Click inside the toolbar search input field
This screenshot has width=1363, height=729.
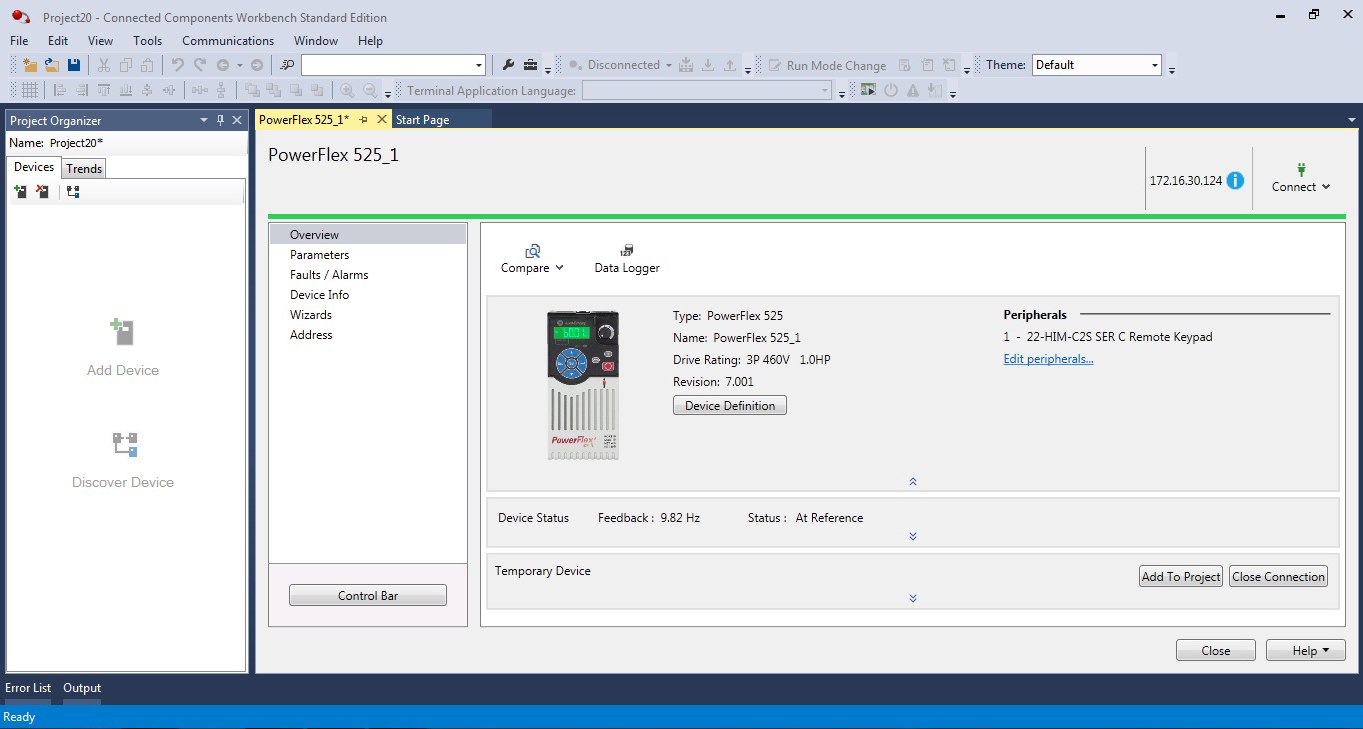tap(386, 65)
